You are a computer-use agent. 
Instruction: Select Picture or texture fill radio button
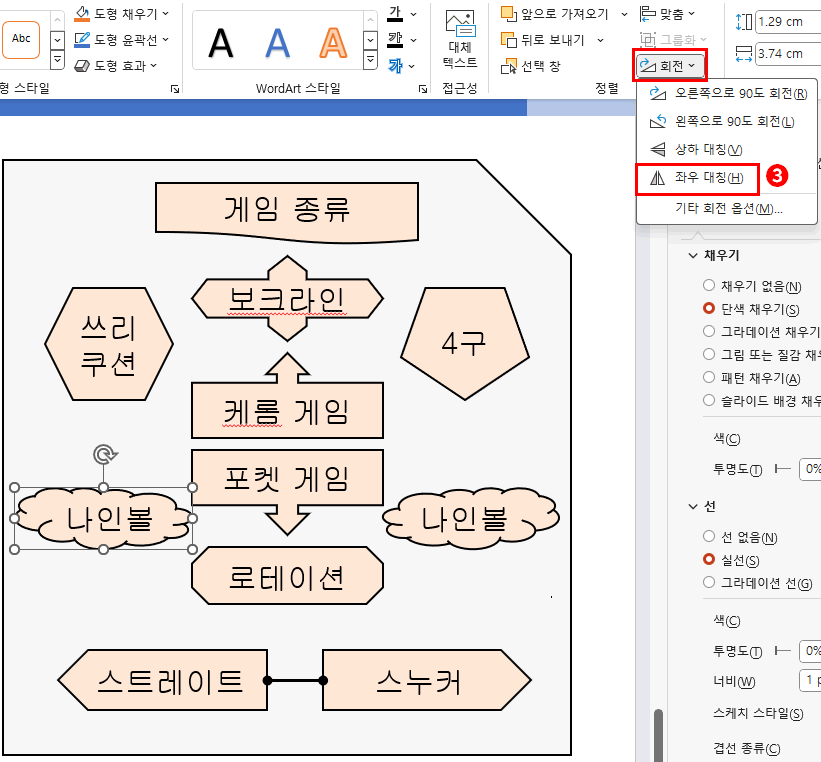709,355
